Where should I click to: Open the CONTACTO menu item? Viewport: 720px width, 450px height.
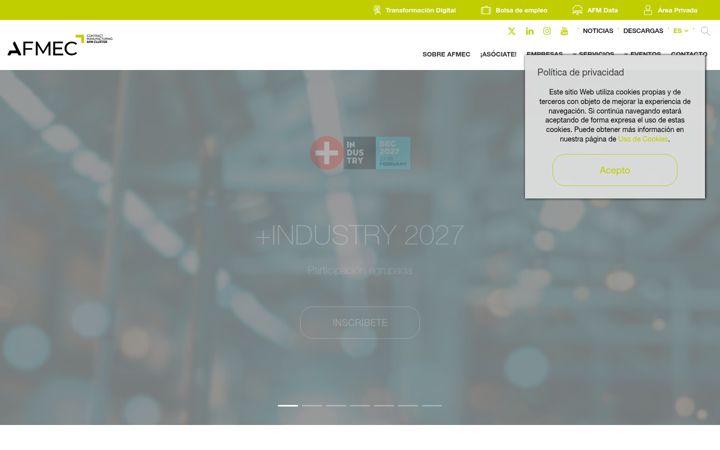[x=689, y=54]
